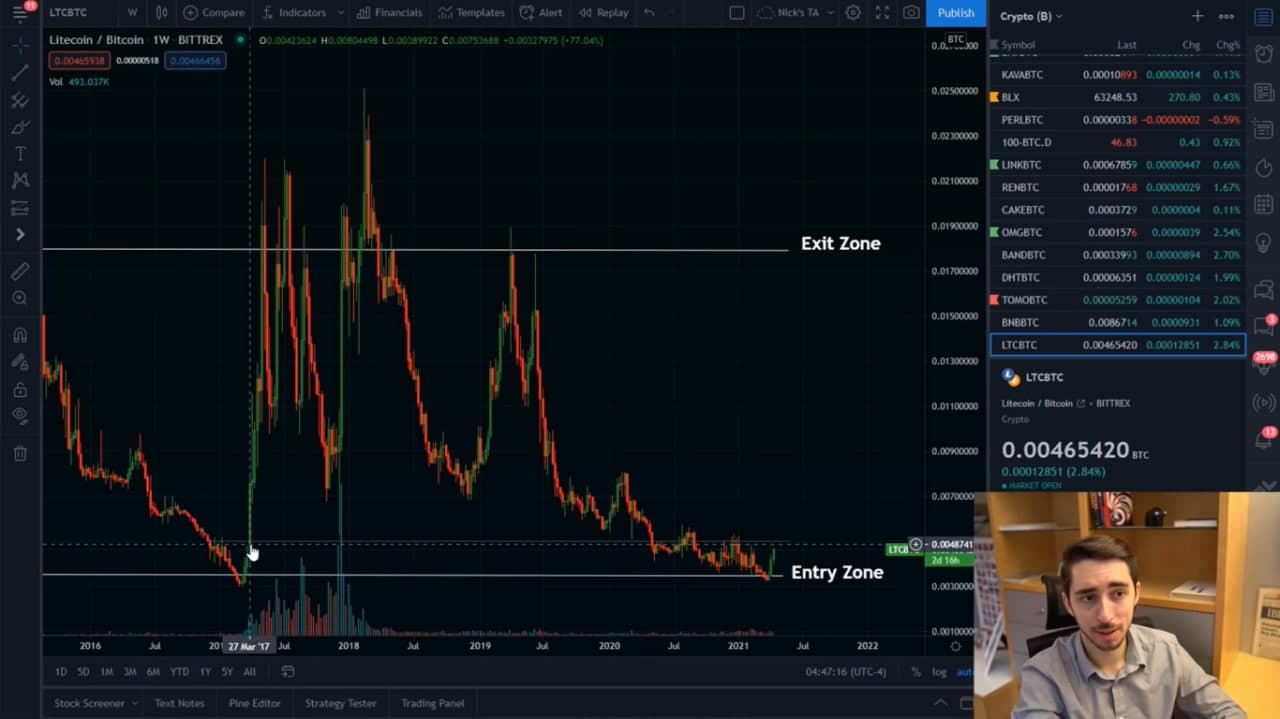Screen dimensions: 1280x719
Task: Toggle auto scale on the price axis
Action: point(964,672)
